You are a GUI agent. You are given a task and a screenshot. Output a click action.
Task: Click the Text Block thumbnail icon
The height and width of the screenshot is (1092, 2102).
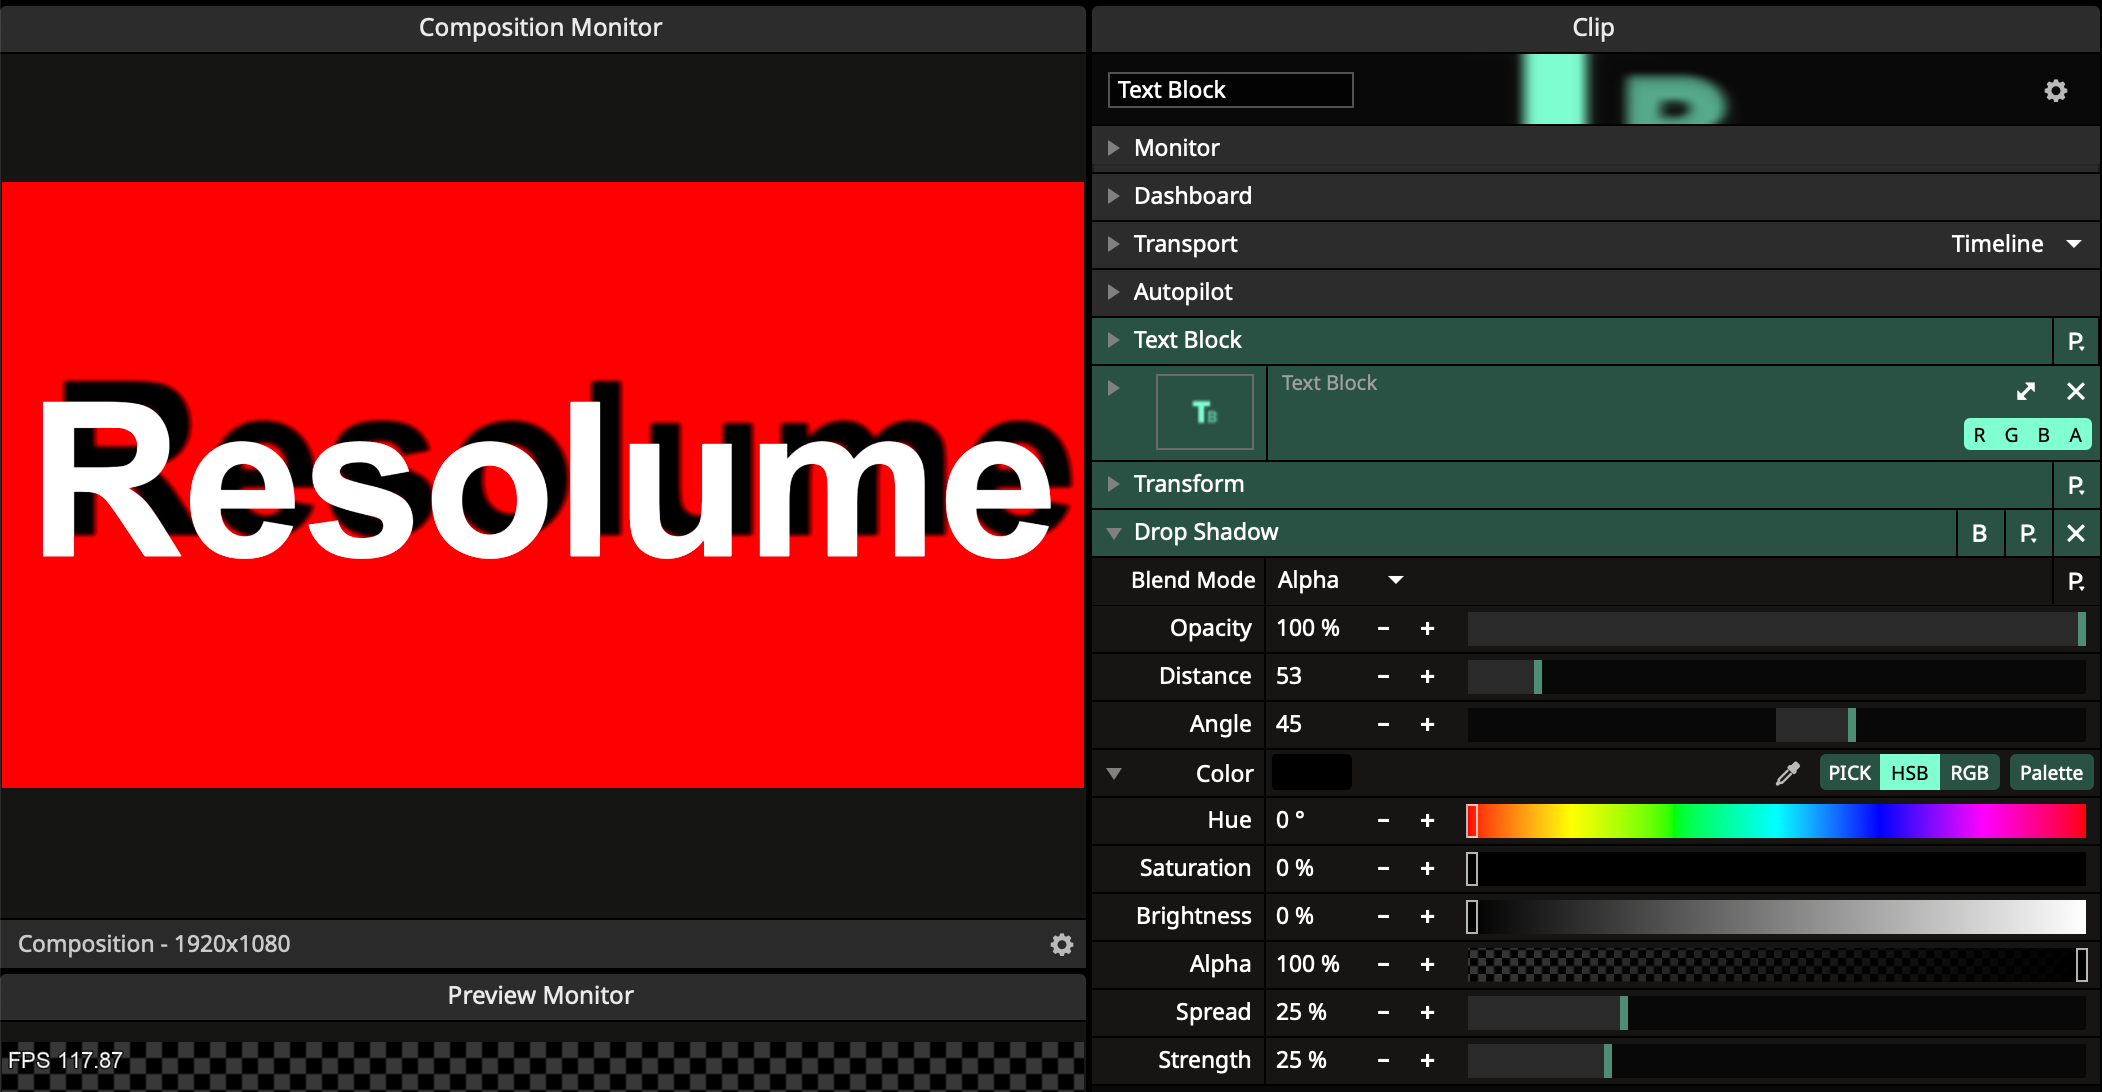coord(1204,412)
